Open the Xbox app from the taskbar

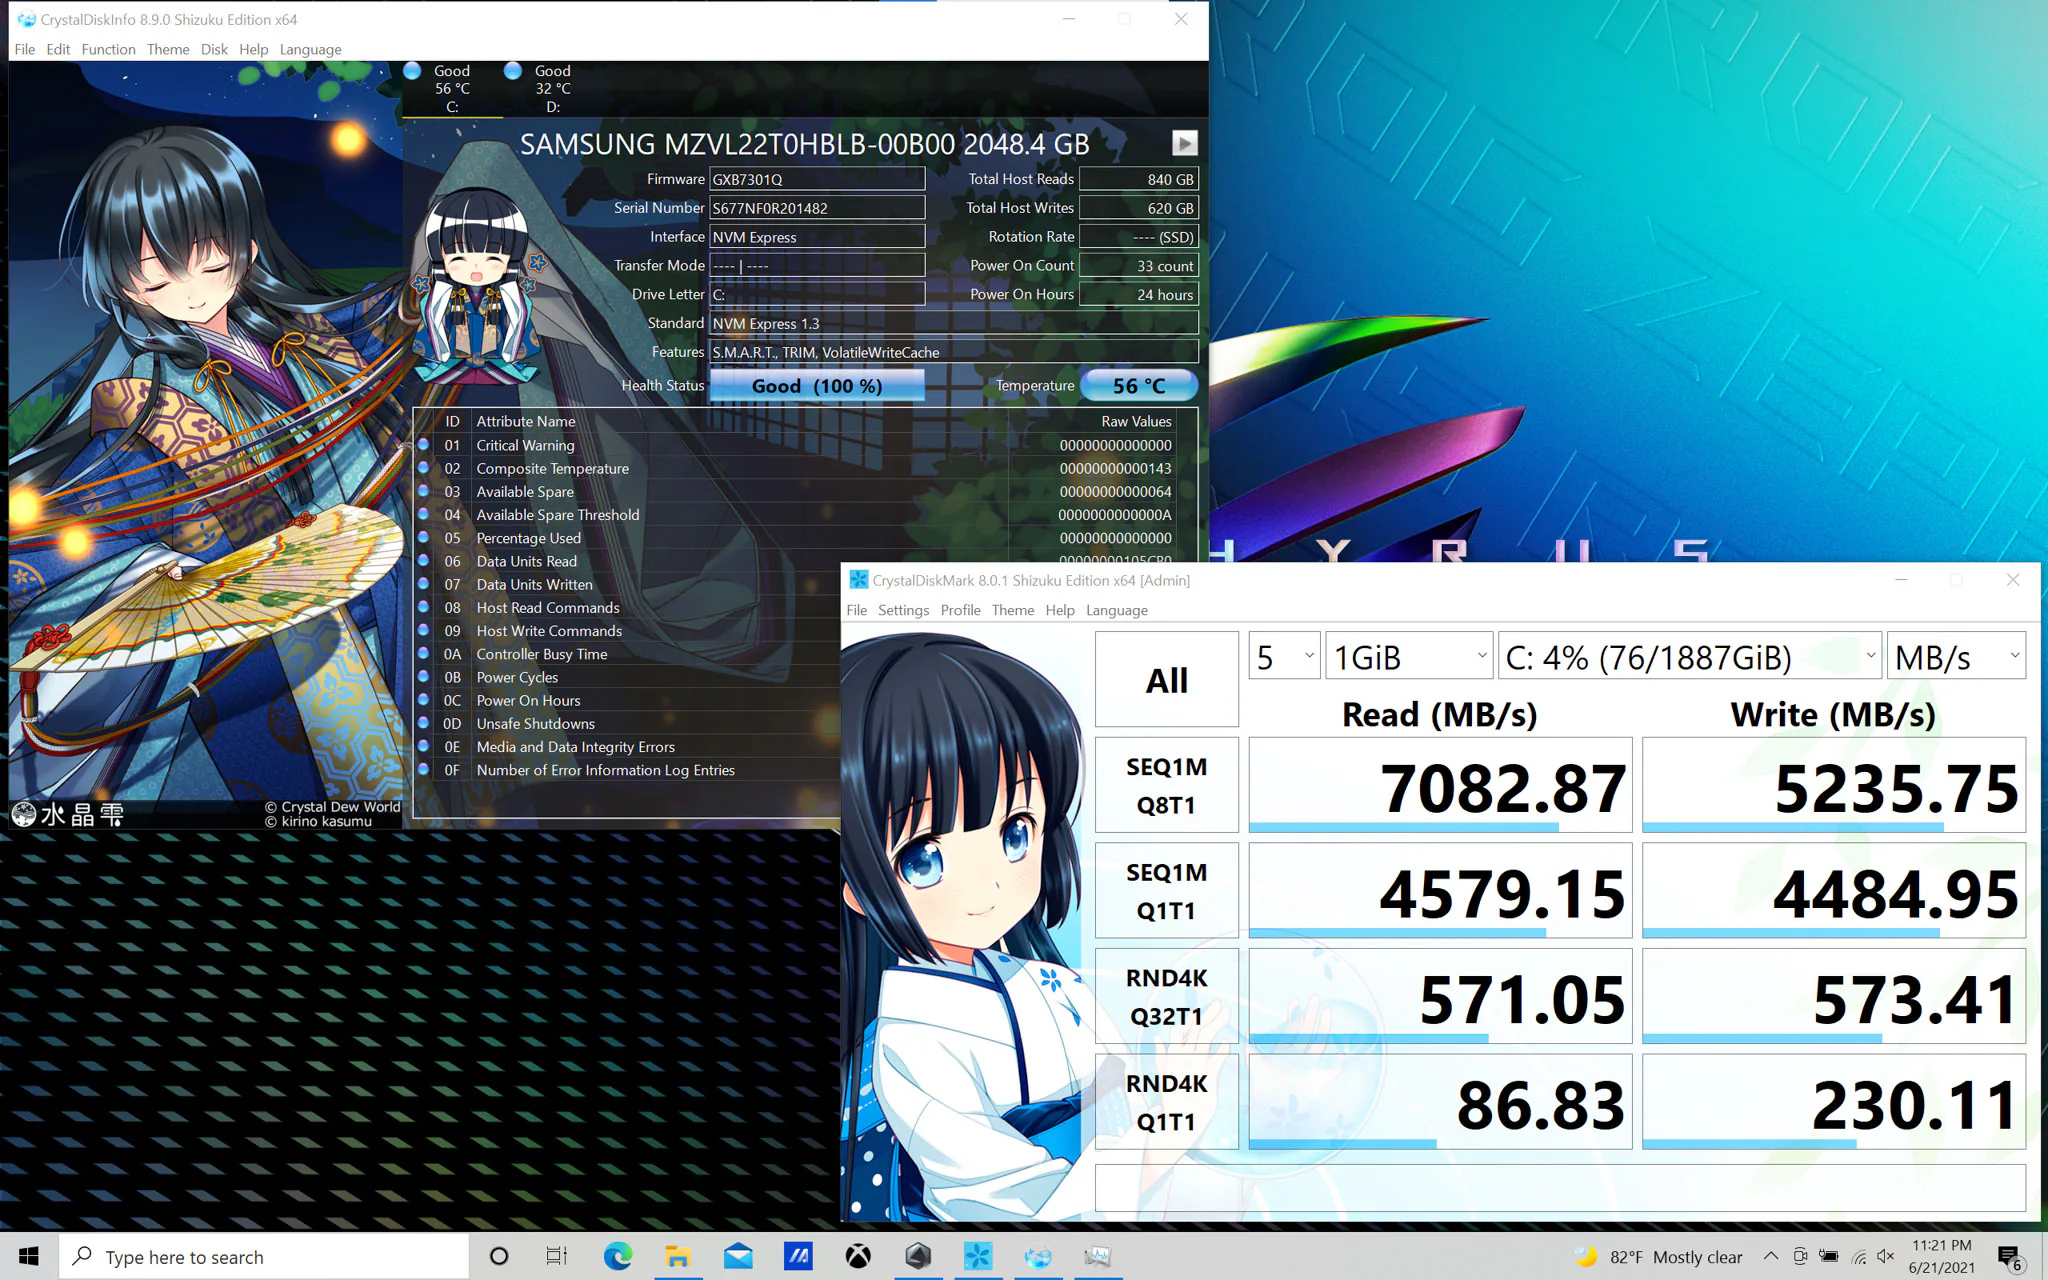858,1256
